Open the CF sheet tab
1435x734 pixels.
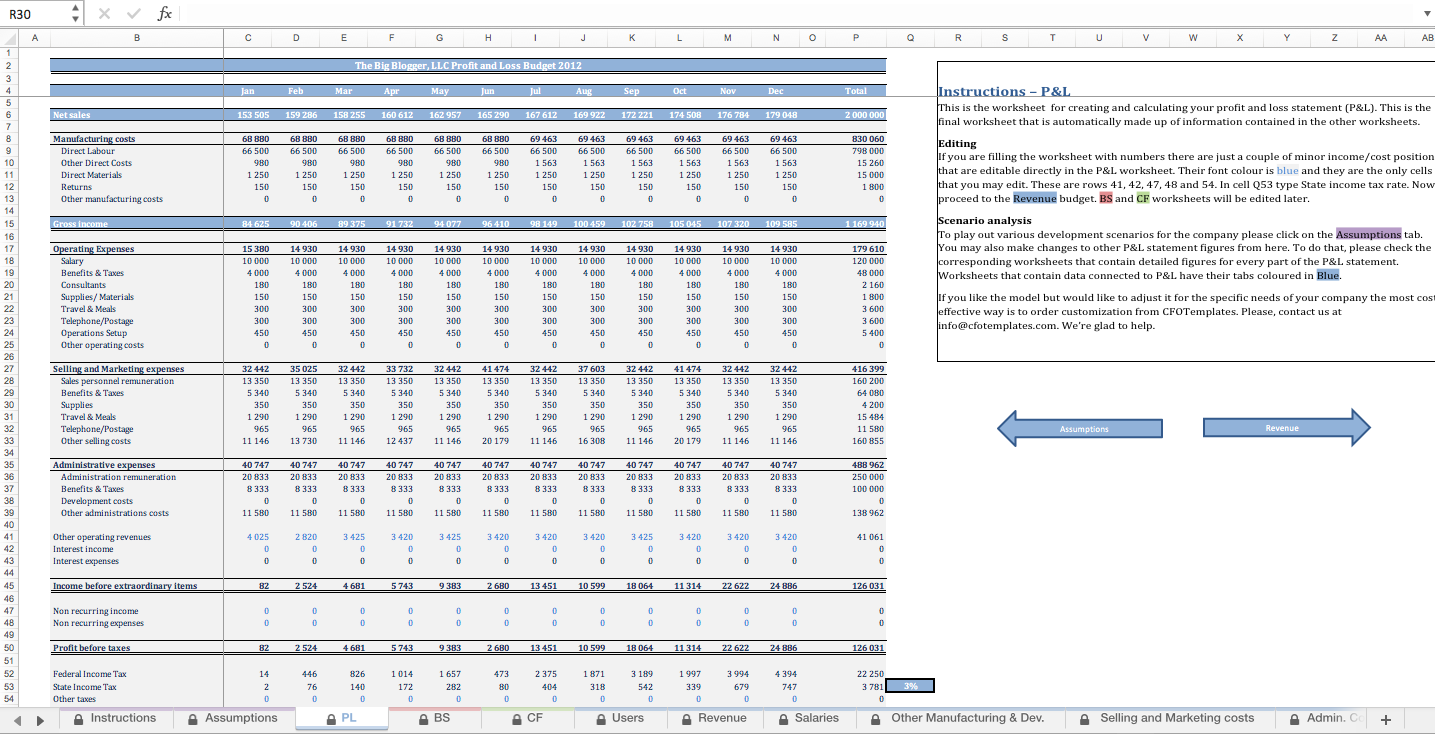point(527,718)
